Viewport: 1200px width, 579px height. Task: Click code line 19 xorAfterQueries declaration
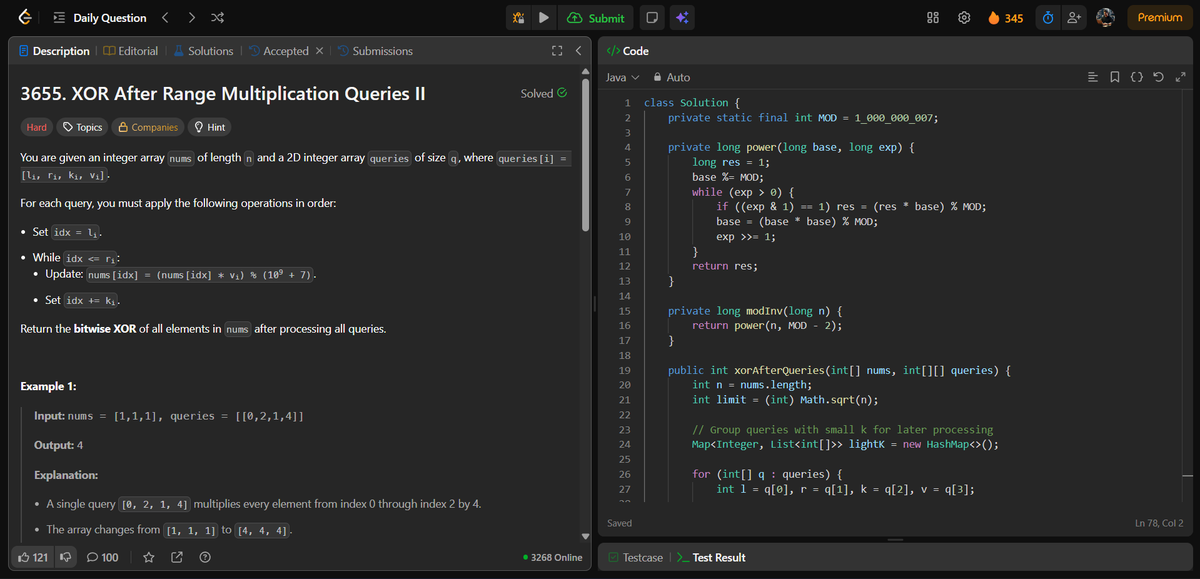841,370
